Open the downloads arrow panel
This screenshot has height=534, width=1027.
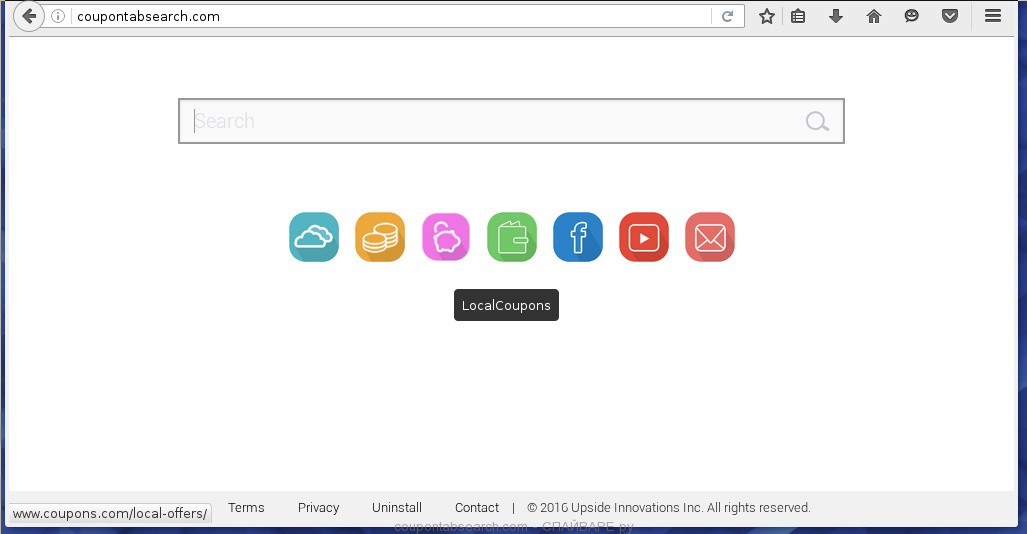[836, 16]
